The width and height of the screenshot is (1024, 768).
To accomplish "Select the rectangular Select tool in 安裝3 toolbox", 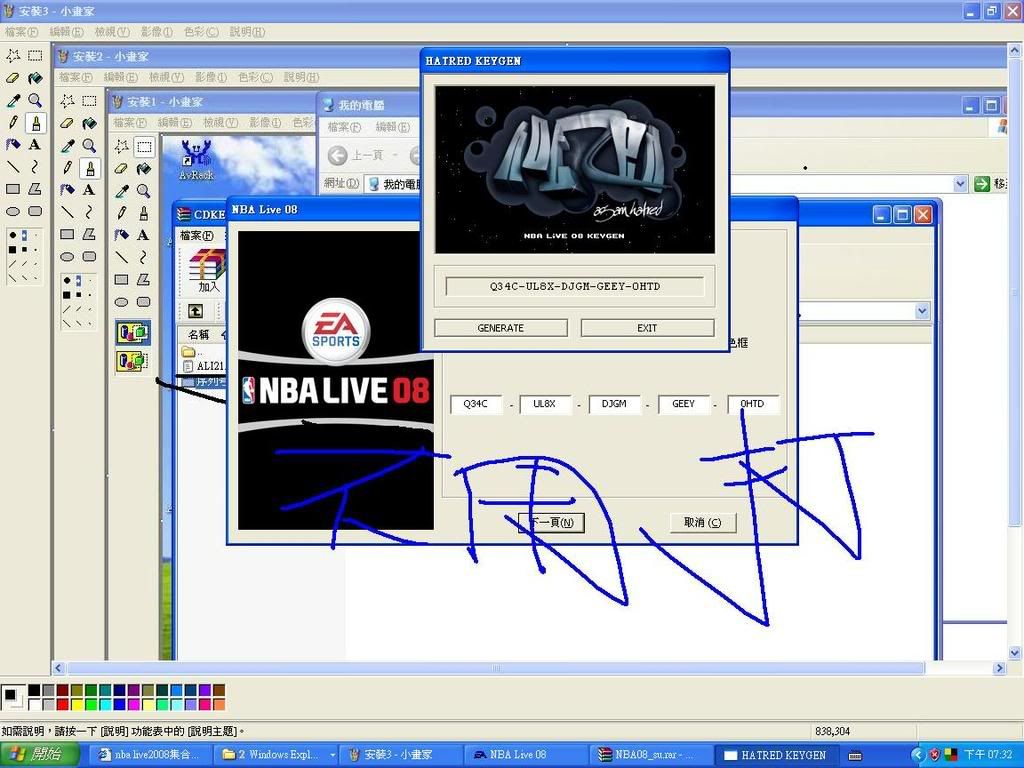I will (35, 56).
